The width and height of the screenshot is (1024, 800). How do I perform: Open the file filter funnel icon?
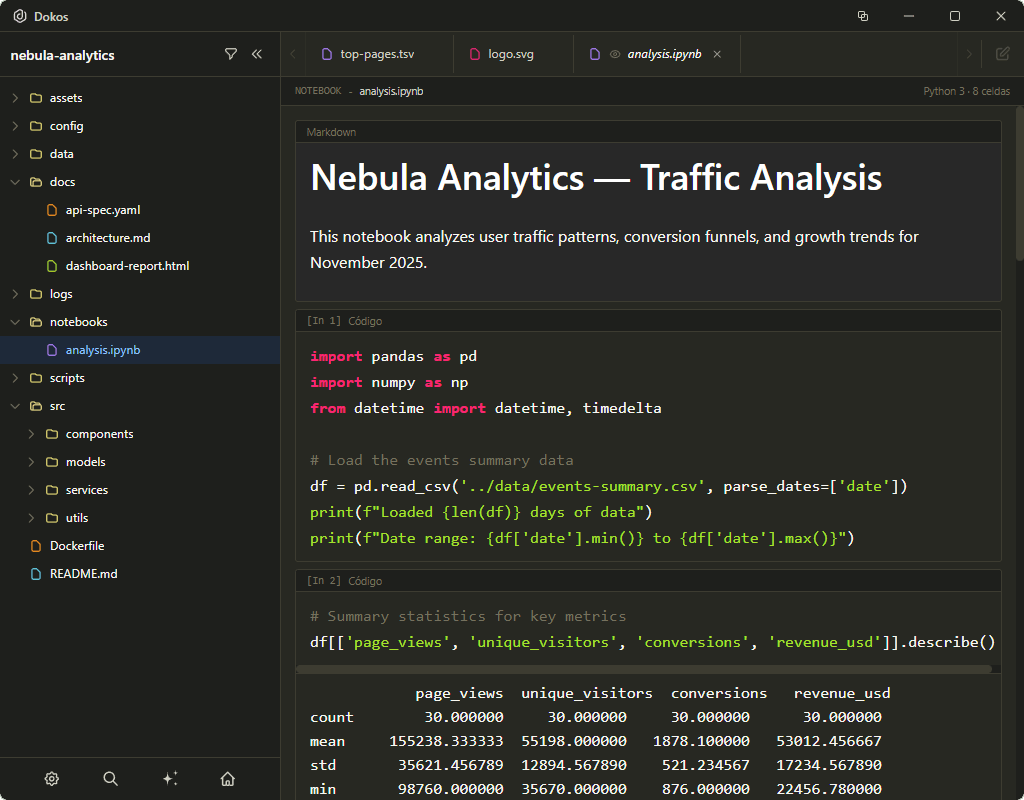231,55
